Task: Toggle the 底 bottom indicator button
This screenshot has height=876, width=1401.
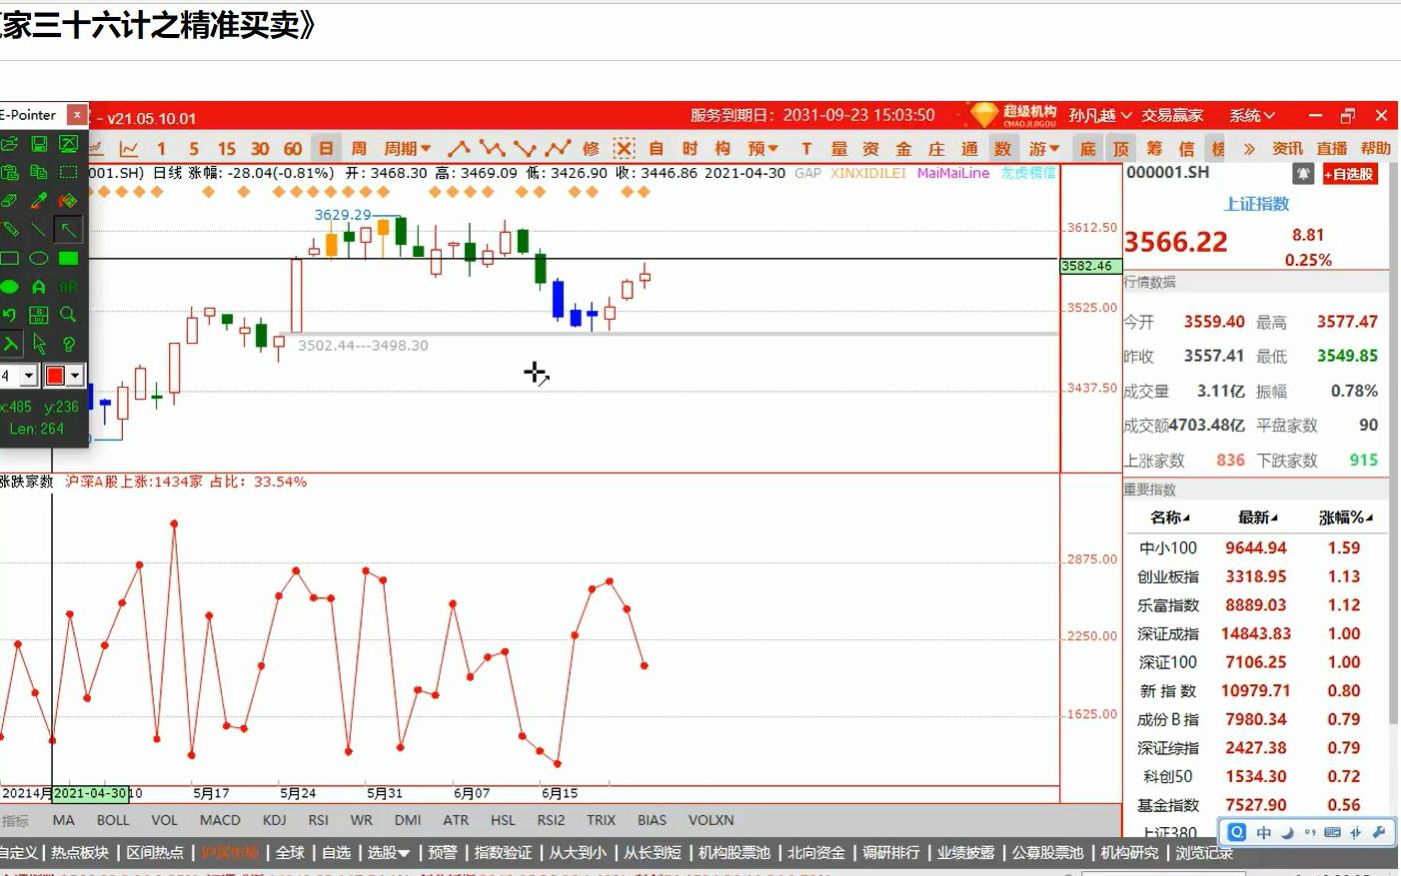Action: click(x=1088, y=149)
